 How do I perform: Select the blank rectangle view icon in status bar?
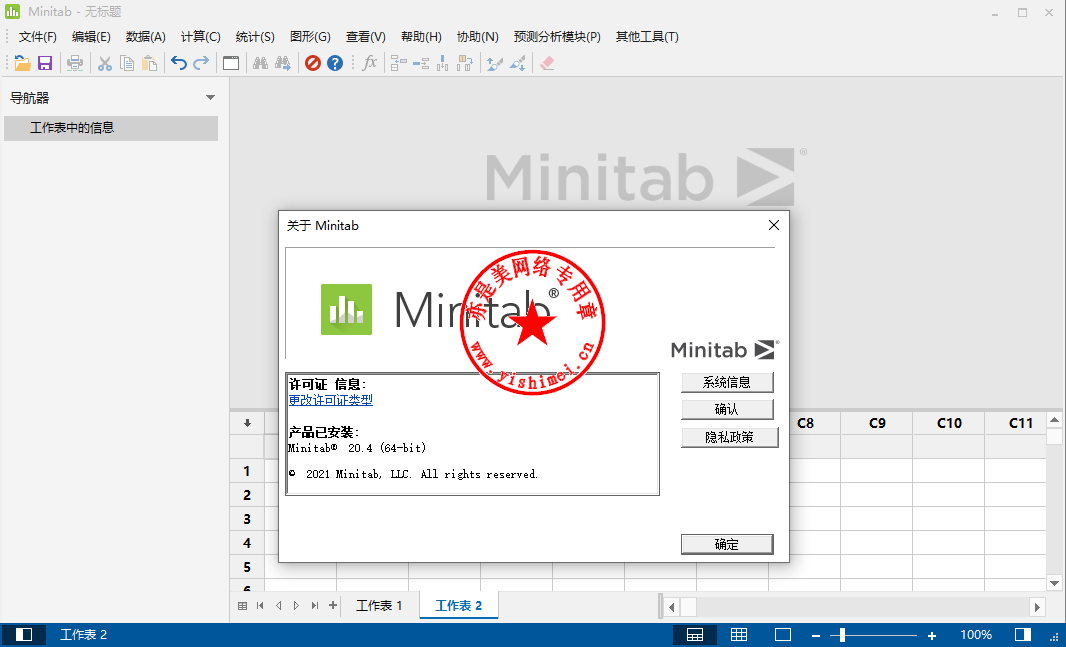(x=783, y=634)
